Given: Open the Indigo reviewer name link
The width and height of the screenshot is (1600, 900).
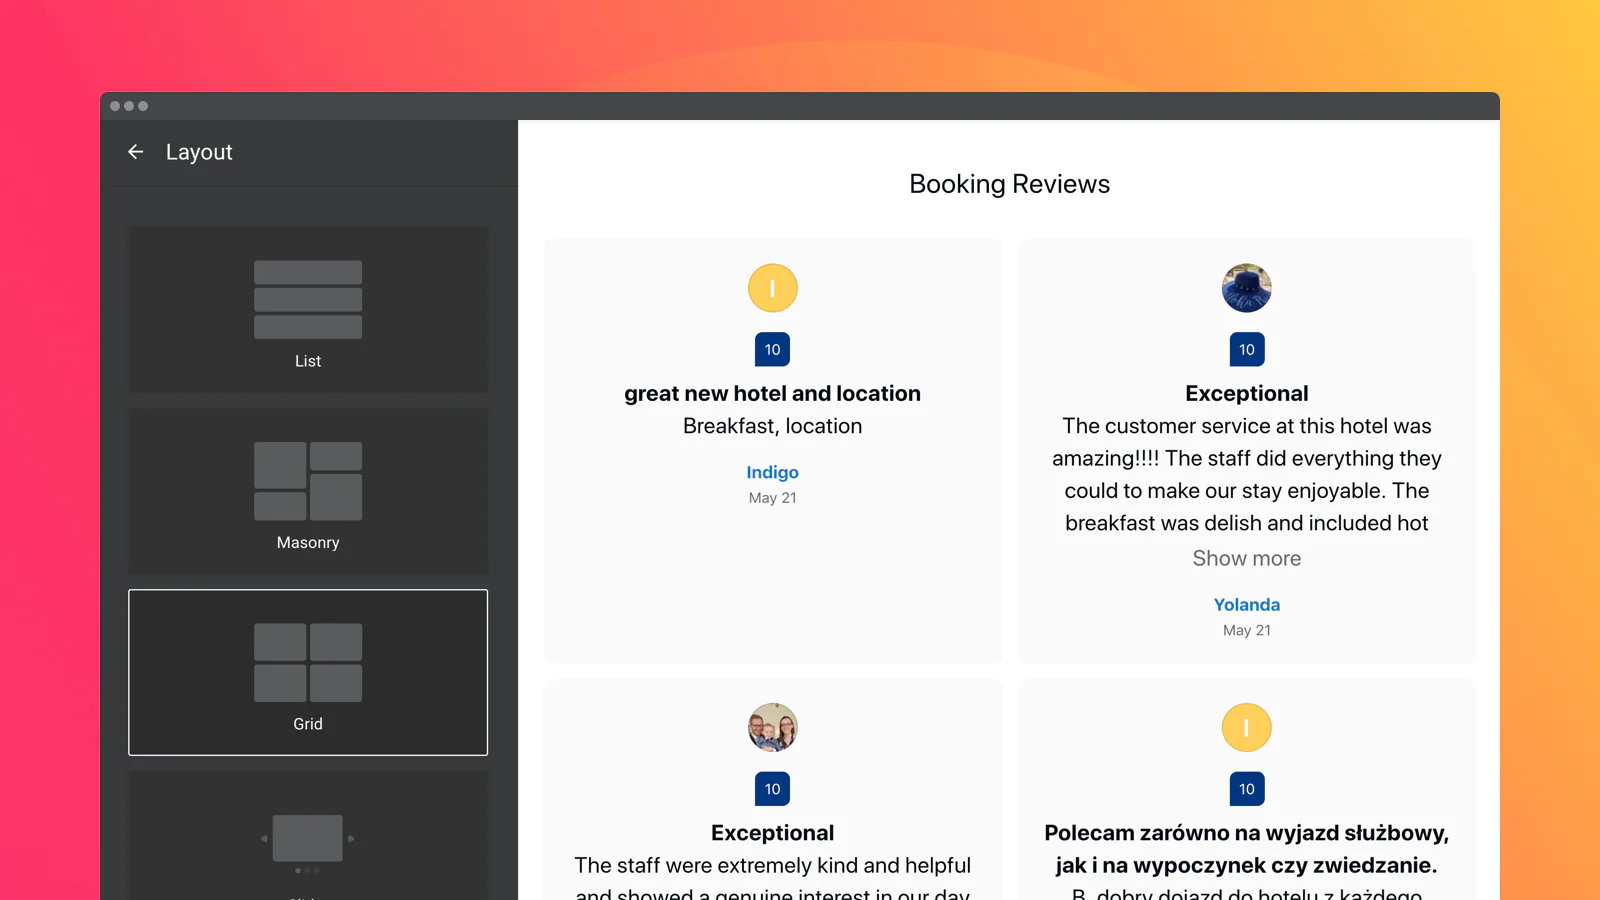Looking at the screenshot, I should (x=773, y=472).
